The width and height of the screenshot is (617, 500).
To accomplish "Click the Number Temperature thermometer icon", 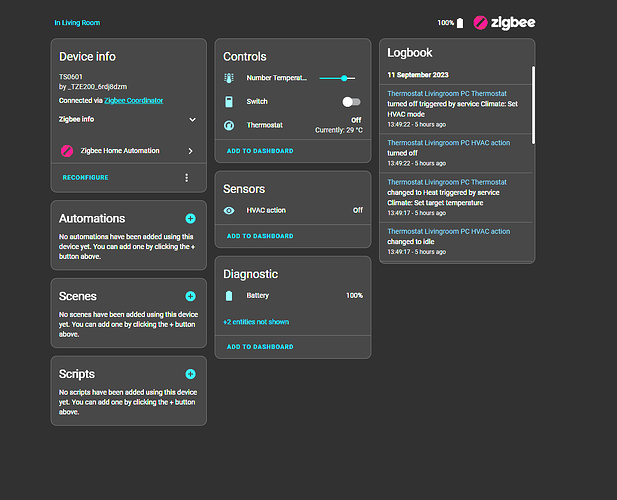I will point(229,78).
